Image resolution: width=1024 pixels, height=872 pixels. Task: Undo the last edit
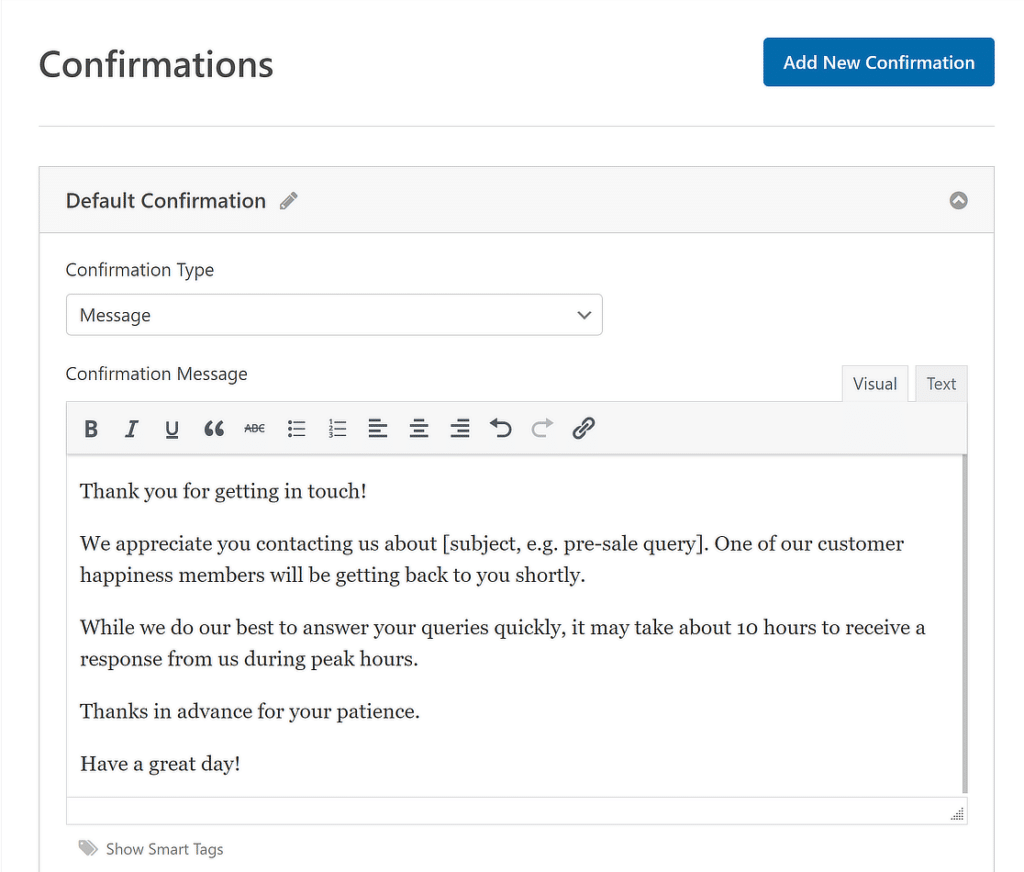click(500, 428)
